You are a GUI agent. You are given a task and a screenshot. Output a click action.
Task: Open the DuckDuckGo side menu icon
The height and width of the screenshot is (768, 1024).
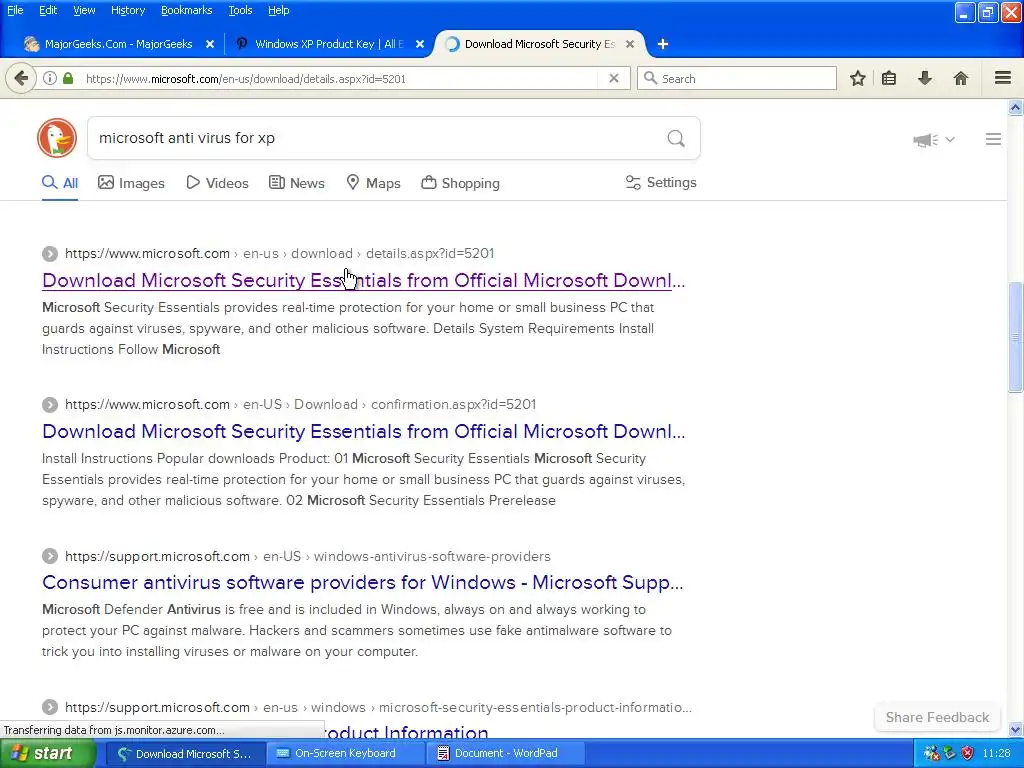(993, 139)
